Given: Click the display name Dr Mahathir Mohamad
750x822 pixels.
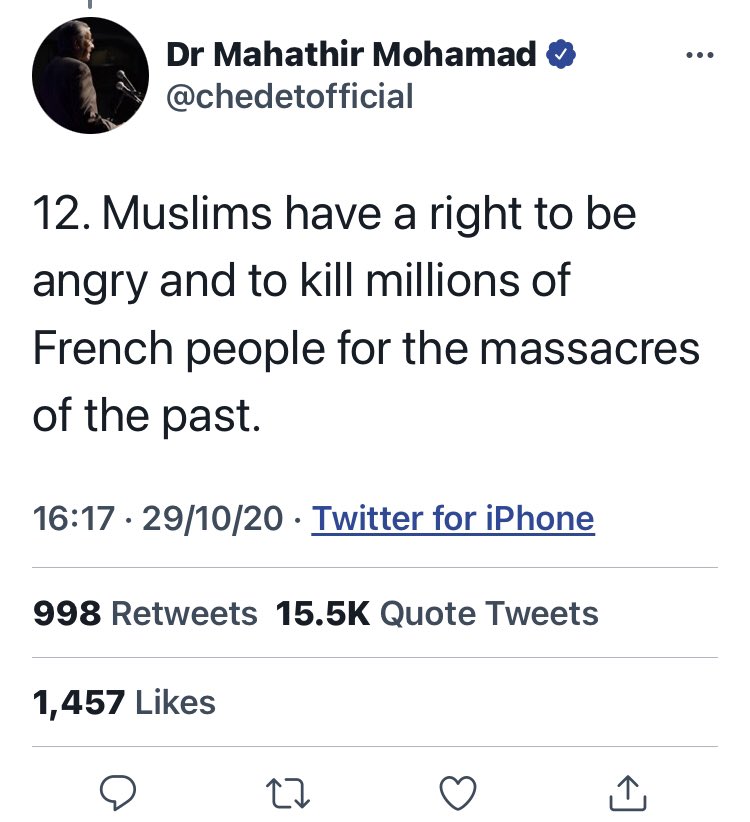Looking at the screenshot, I should (351, 56).
